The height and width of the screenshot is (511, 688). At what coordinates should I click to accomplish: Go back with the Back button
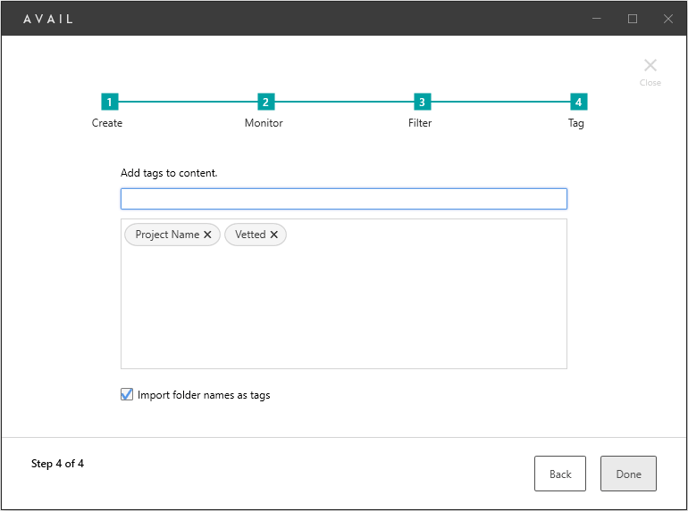coord(559,473)
